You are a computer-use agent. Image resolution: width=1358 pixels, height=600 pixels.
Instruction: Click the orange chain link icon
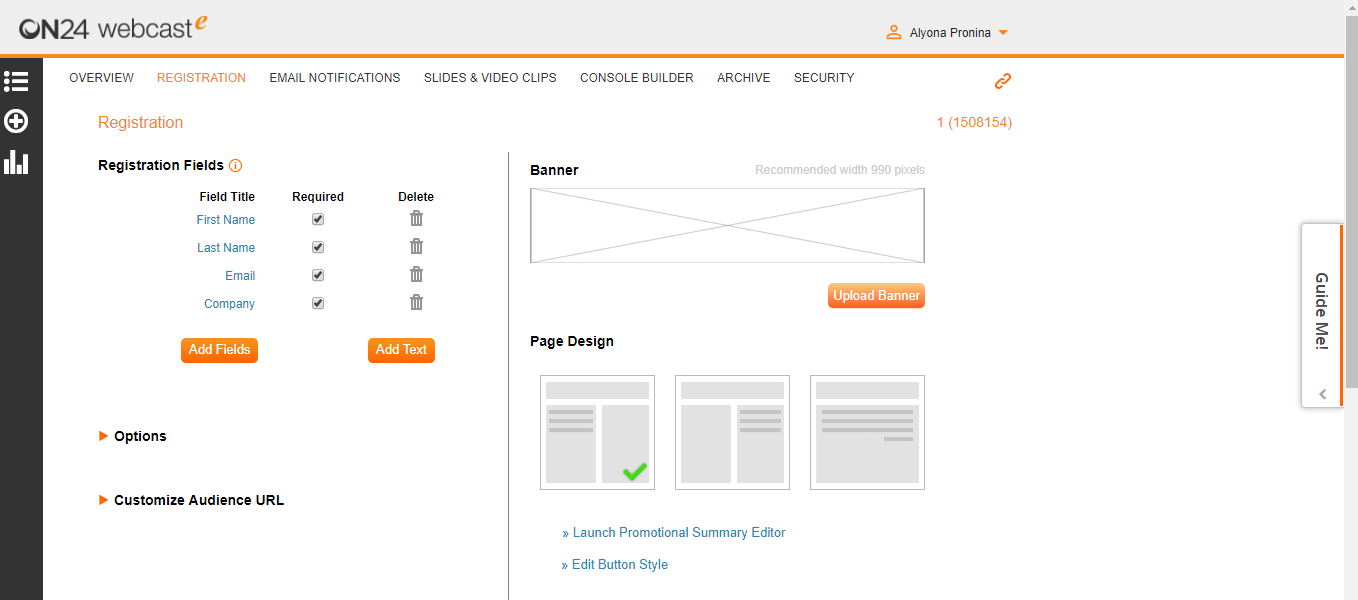[1003, 81]
